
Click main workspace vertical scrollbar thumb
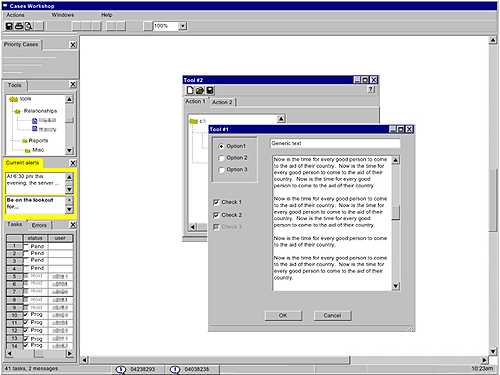coord(493,200)
